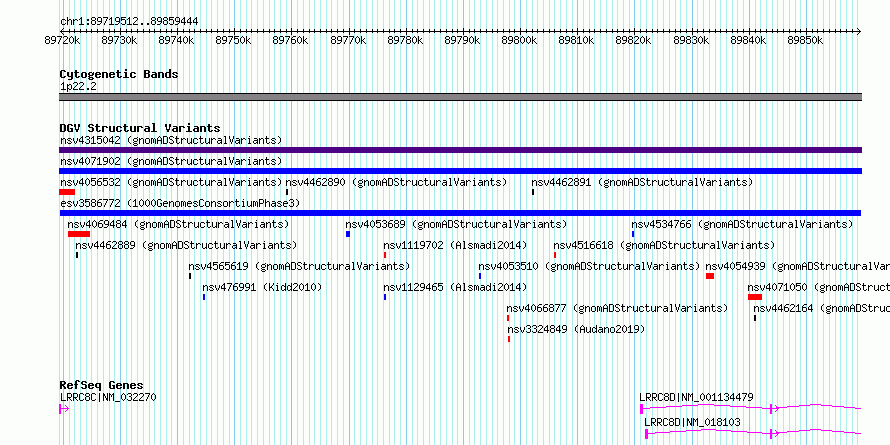Open the nsv4053510 variant label
The height and width of the screenshot is (445, 890).
pos(589,266)
